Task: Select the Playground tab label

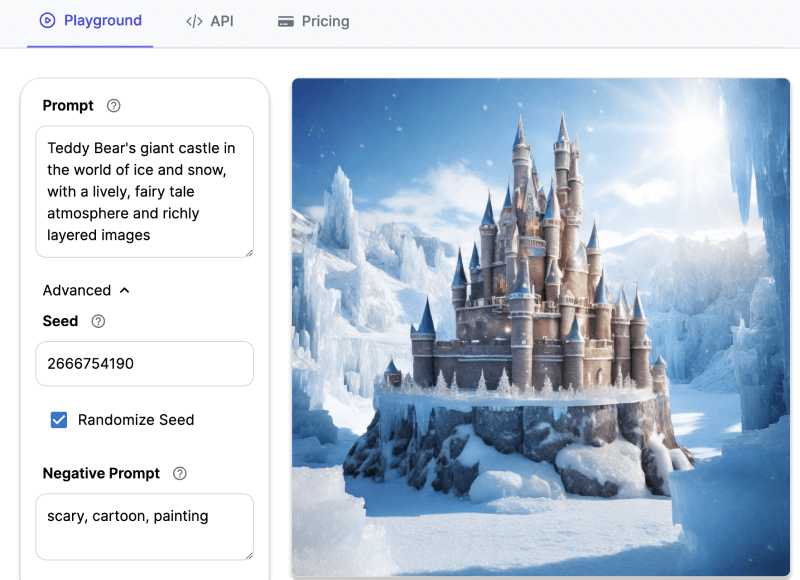Action: (x=103, y=21)
